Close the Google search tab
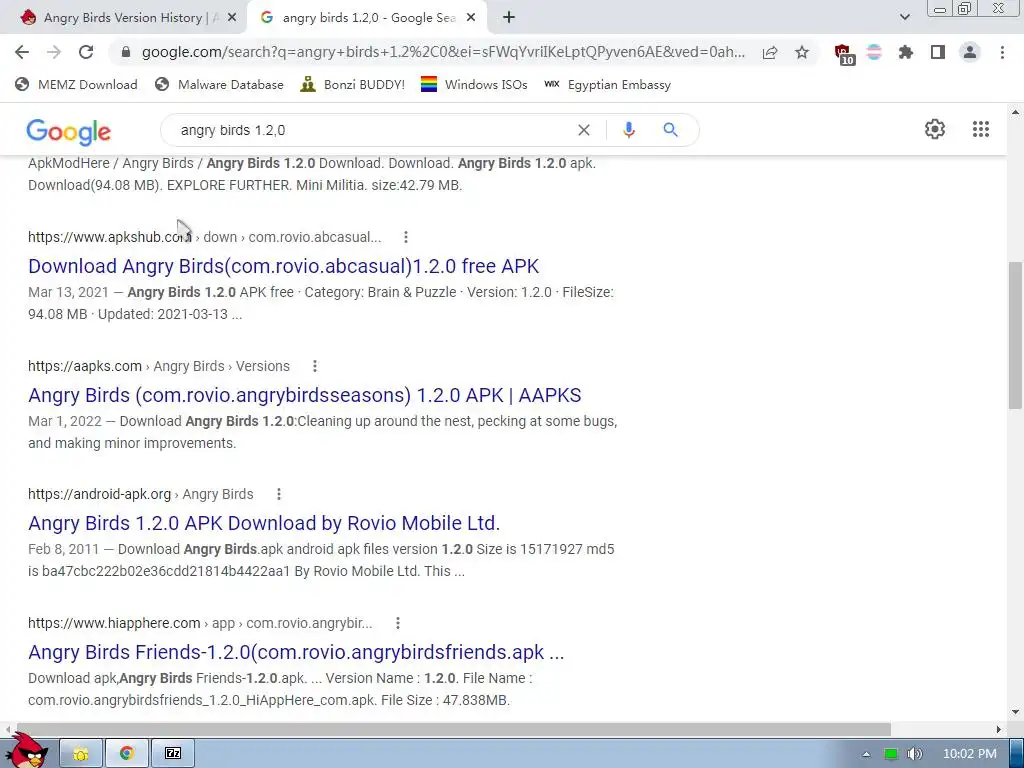 (471, 18)
